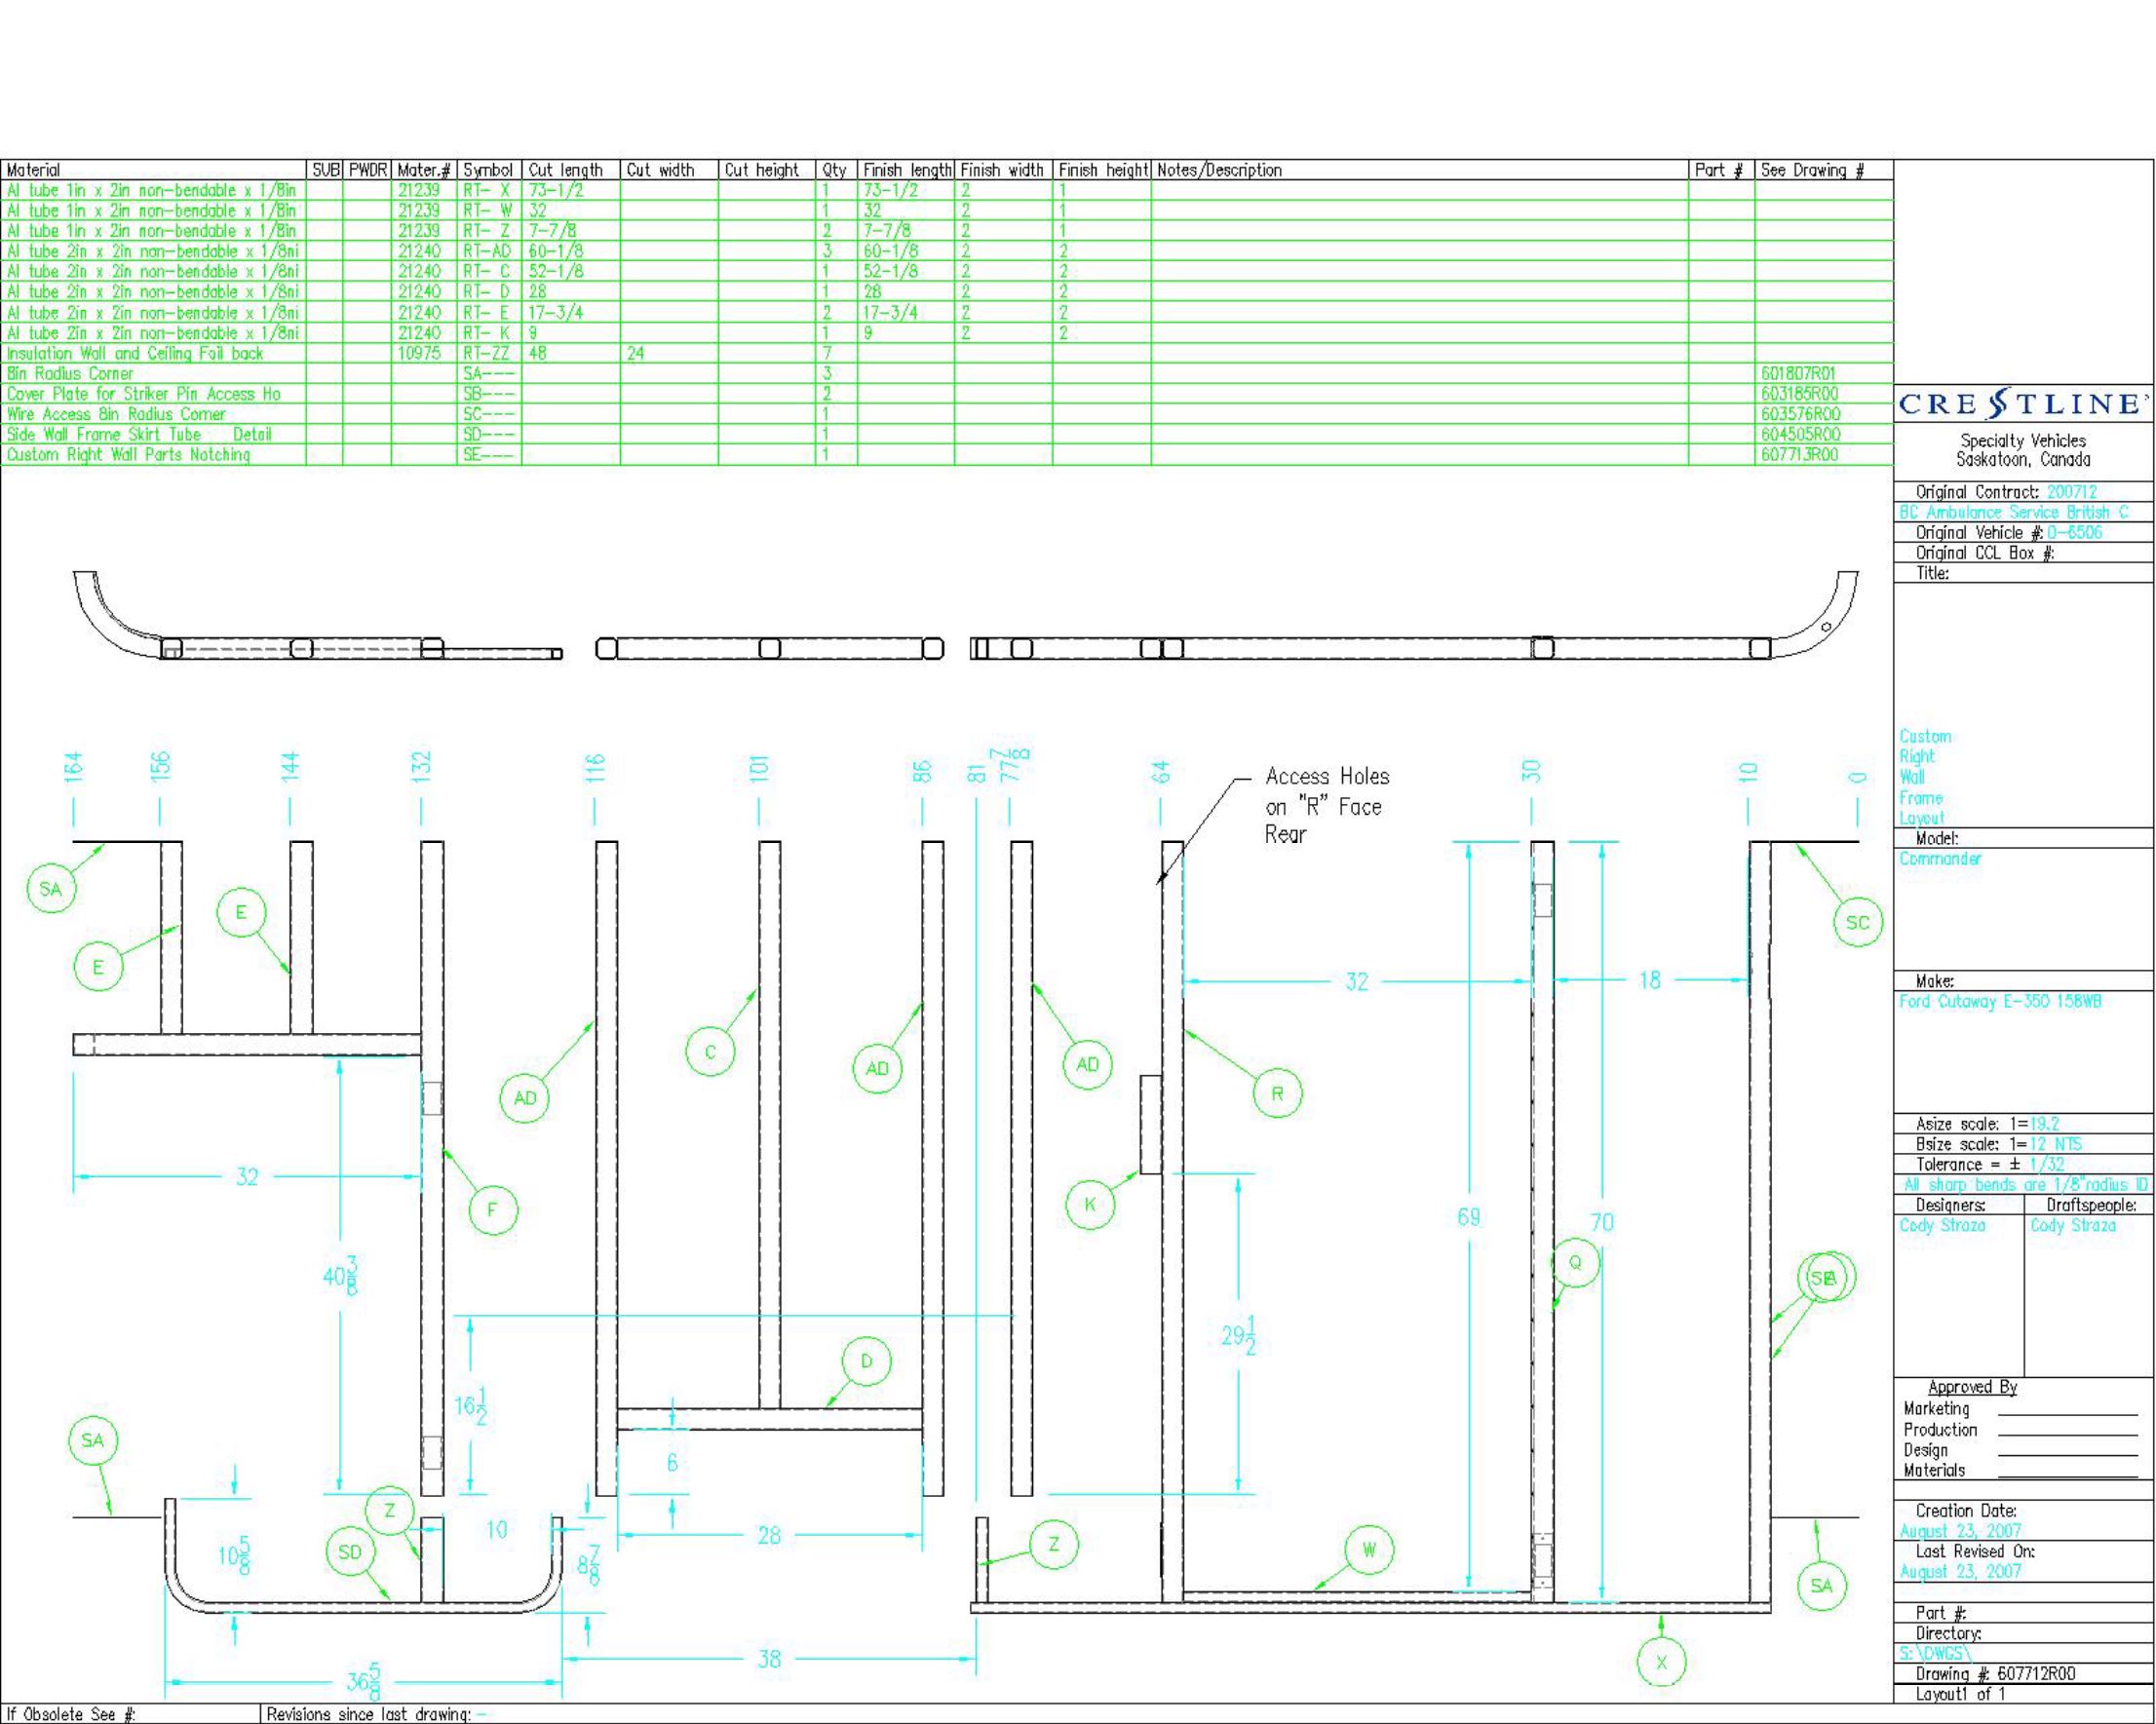Click the D callout bubble

pos(866,1361)
